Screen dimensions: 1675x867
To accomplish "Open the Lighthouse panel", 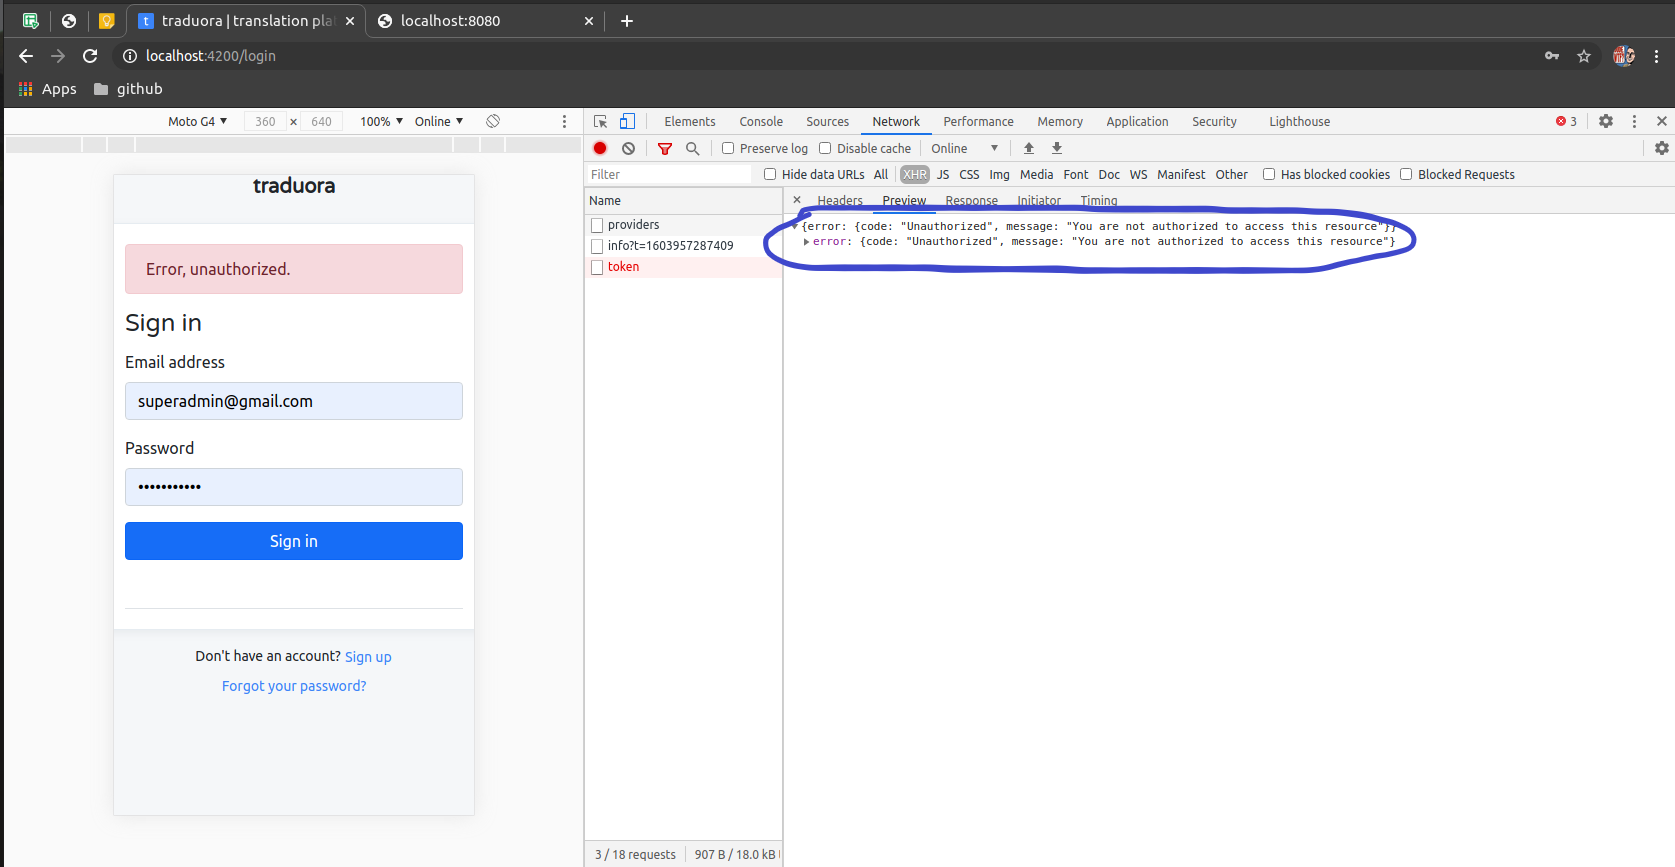I will pyautogui.click(x=1300, y=121).
